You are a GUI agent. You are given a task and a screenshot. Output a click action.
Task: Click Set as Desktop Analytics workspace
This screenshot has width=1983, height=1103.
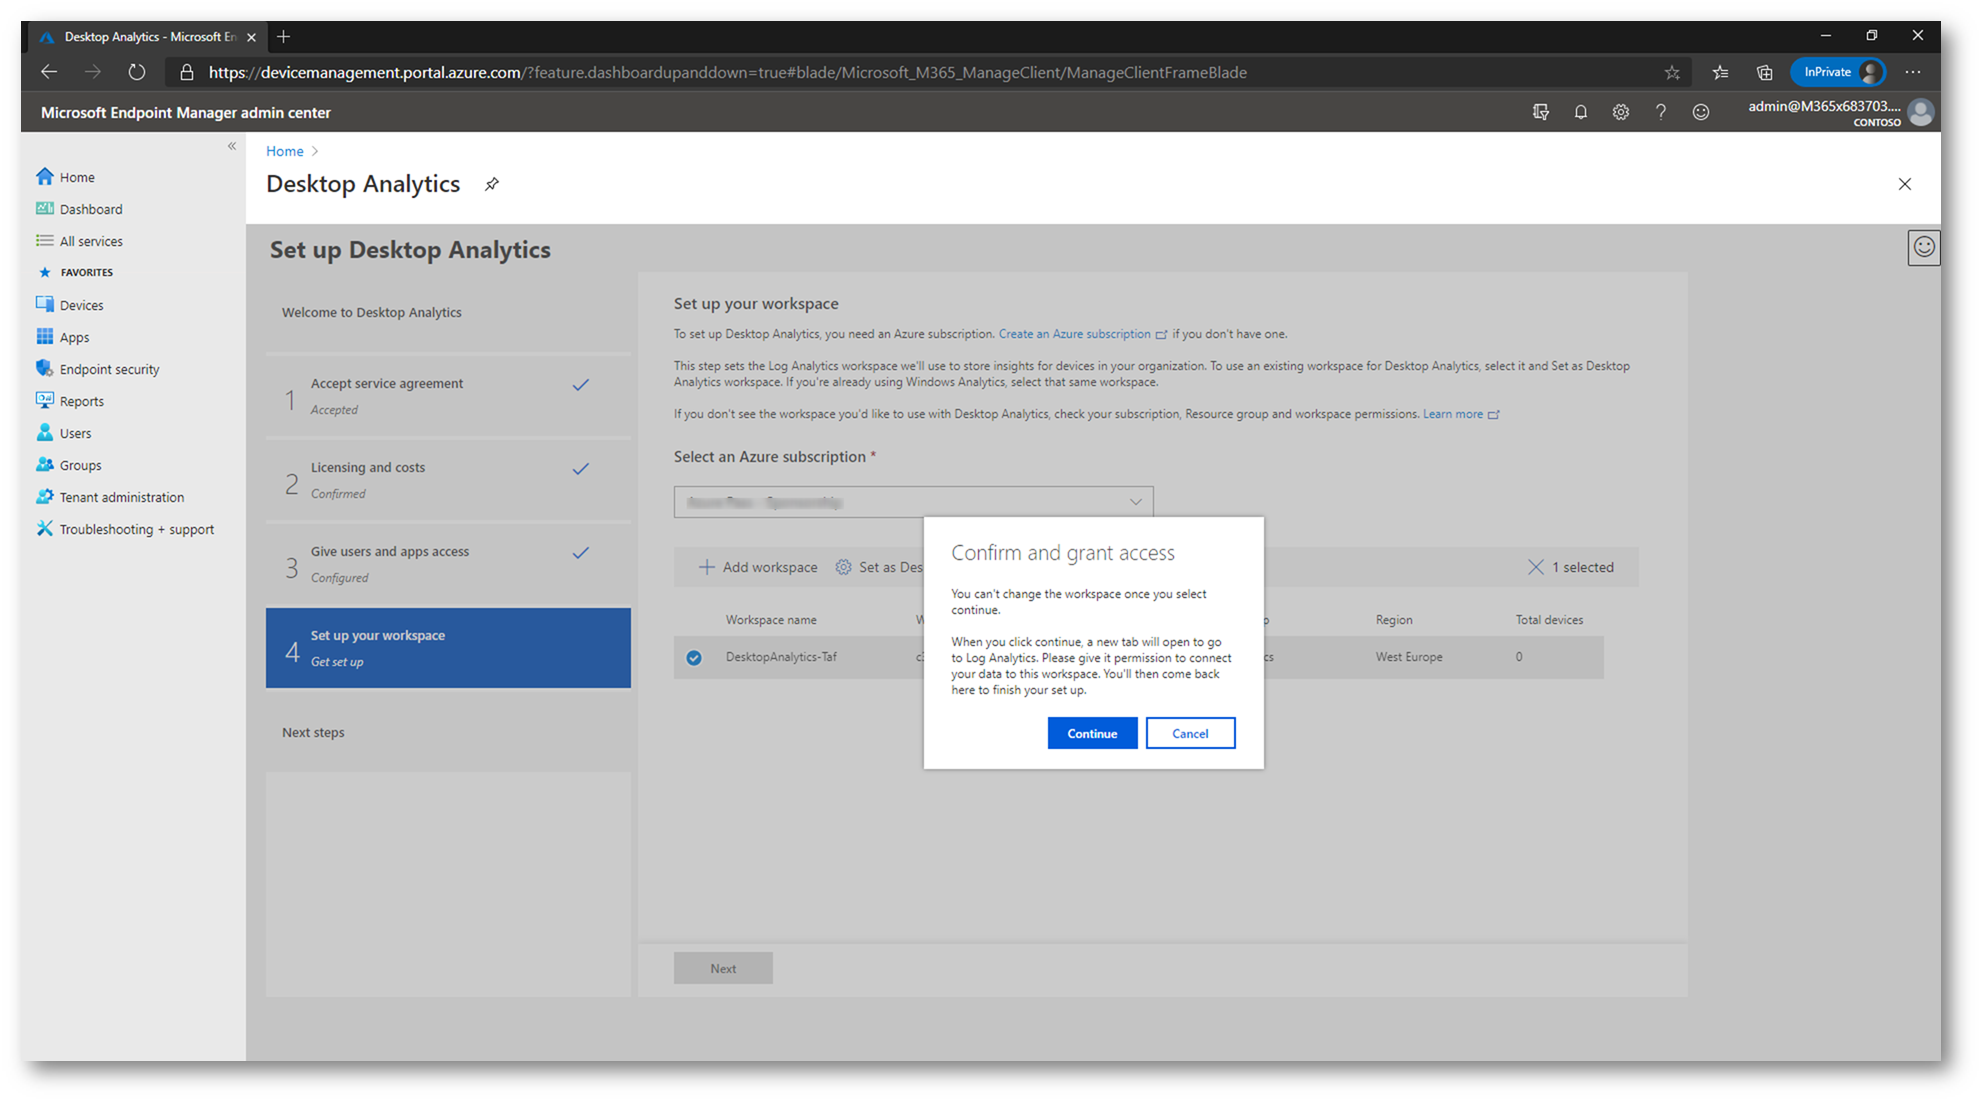point(879,567)
